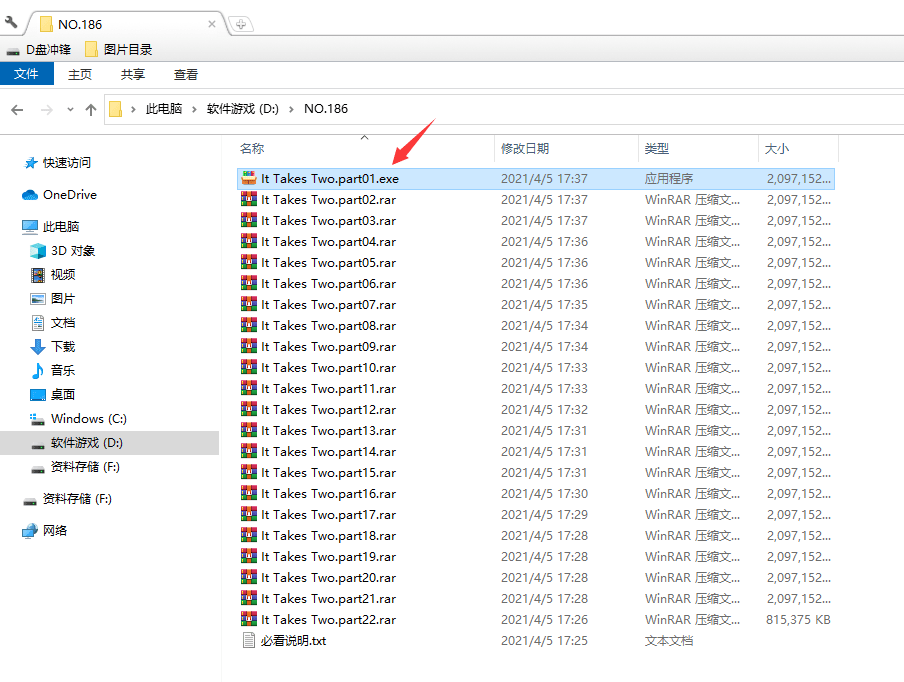This screenshot has width=904, height=682.
Task: Expand chevron after 软件游戏 (D:) breadcrumb
Action: [291, 109]
